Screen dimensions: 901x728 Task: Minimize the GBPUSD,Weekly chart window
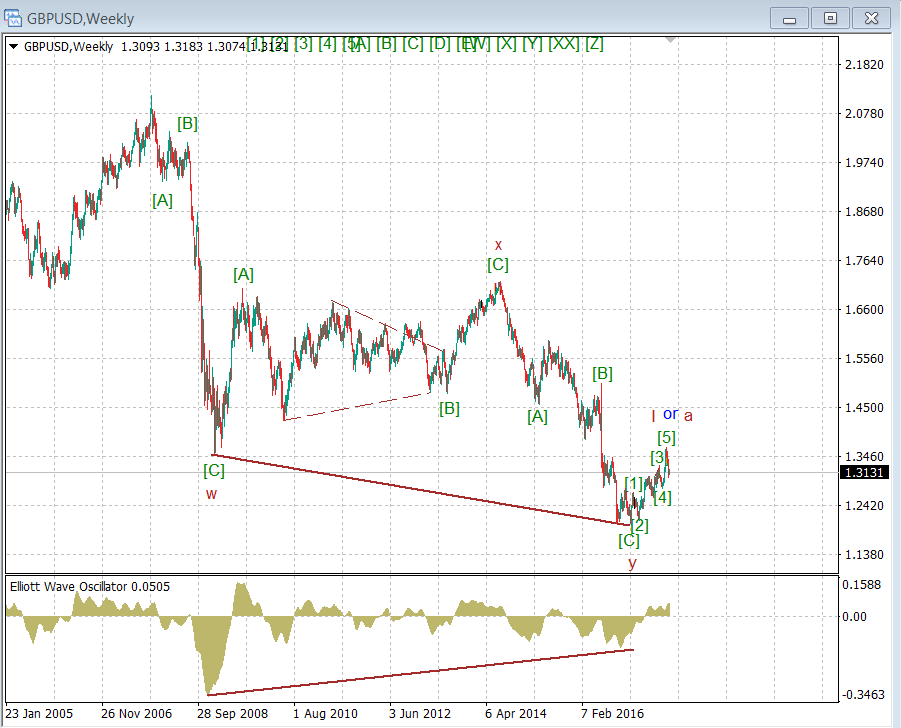789,19
